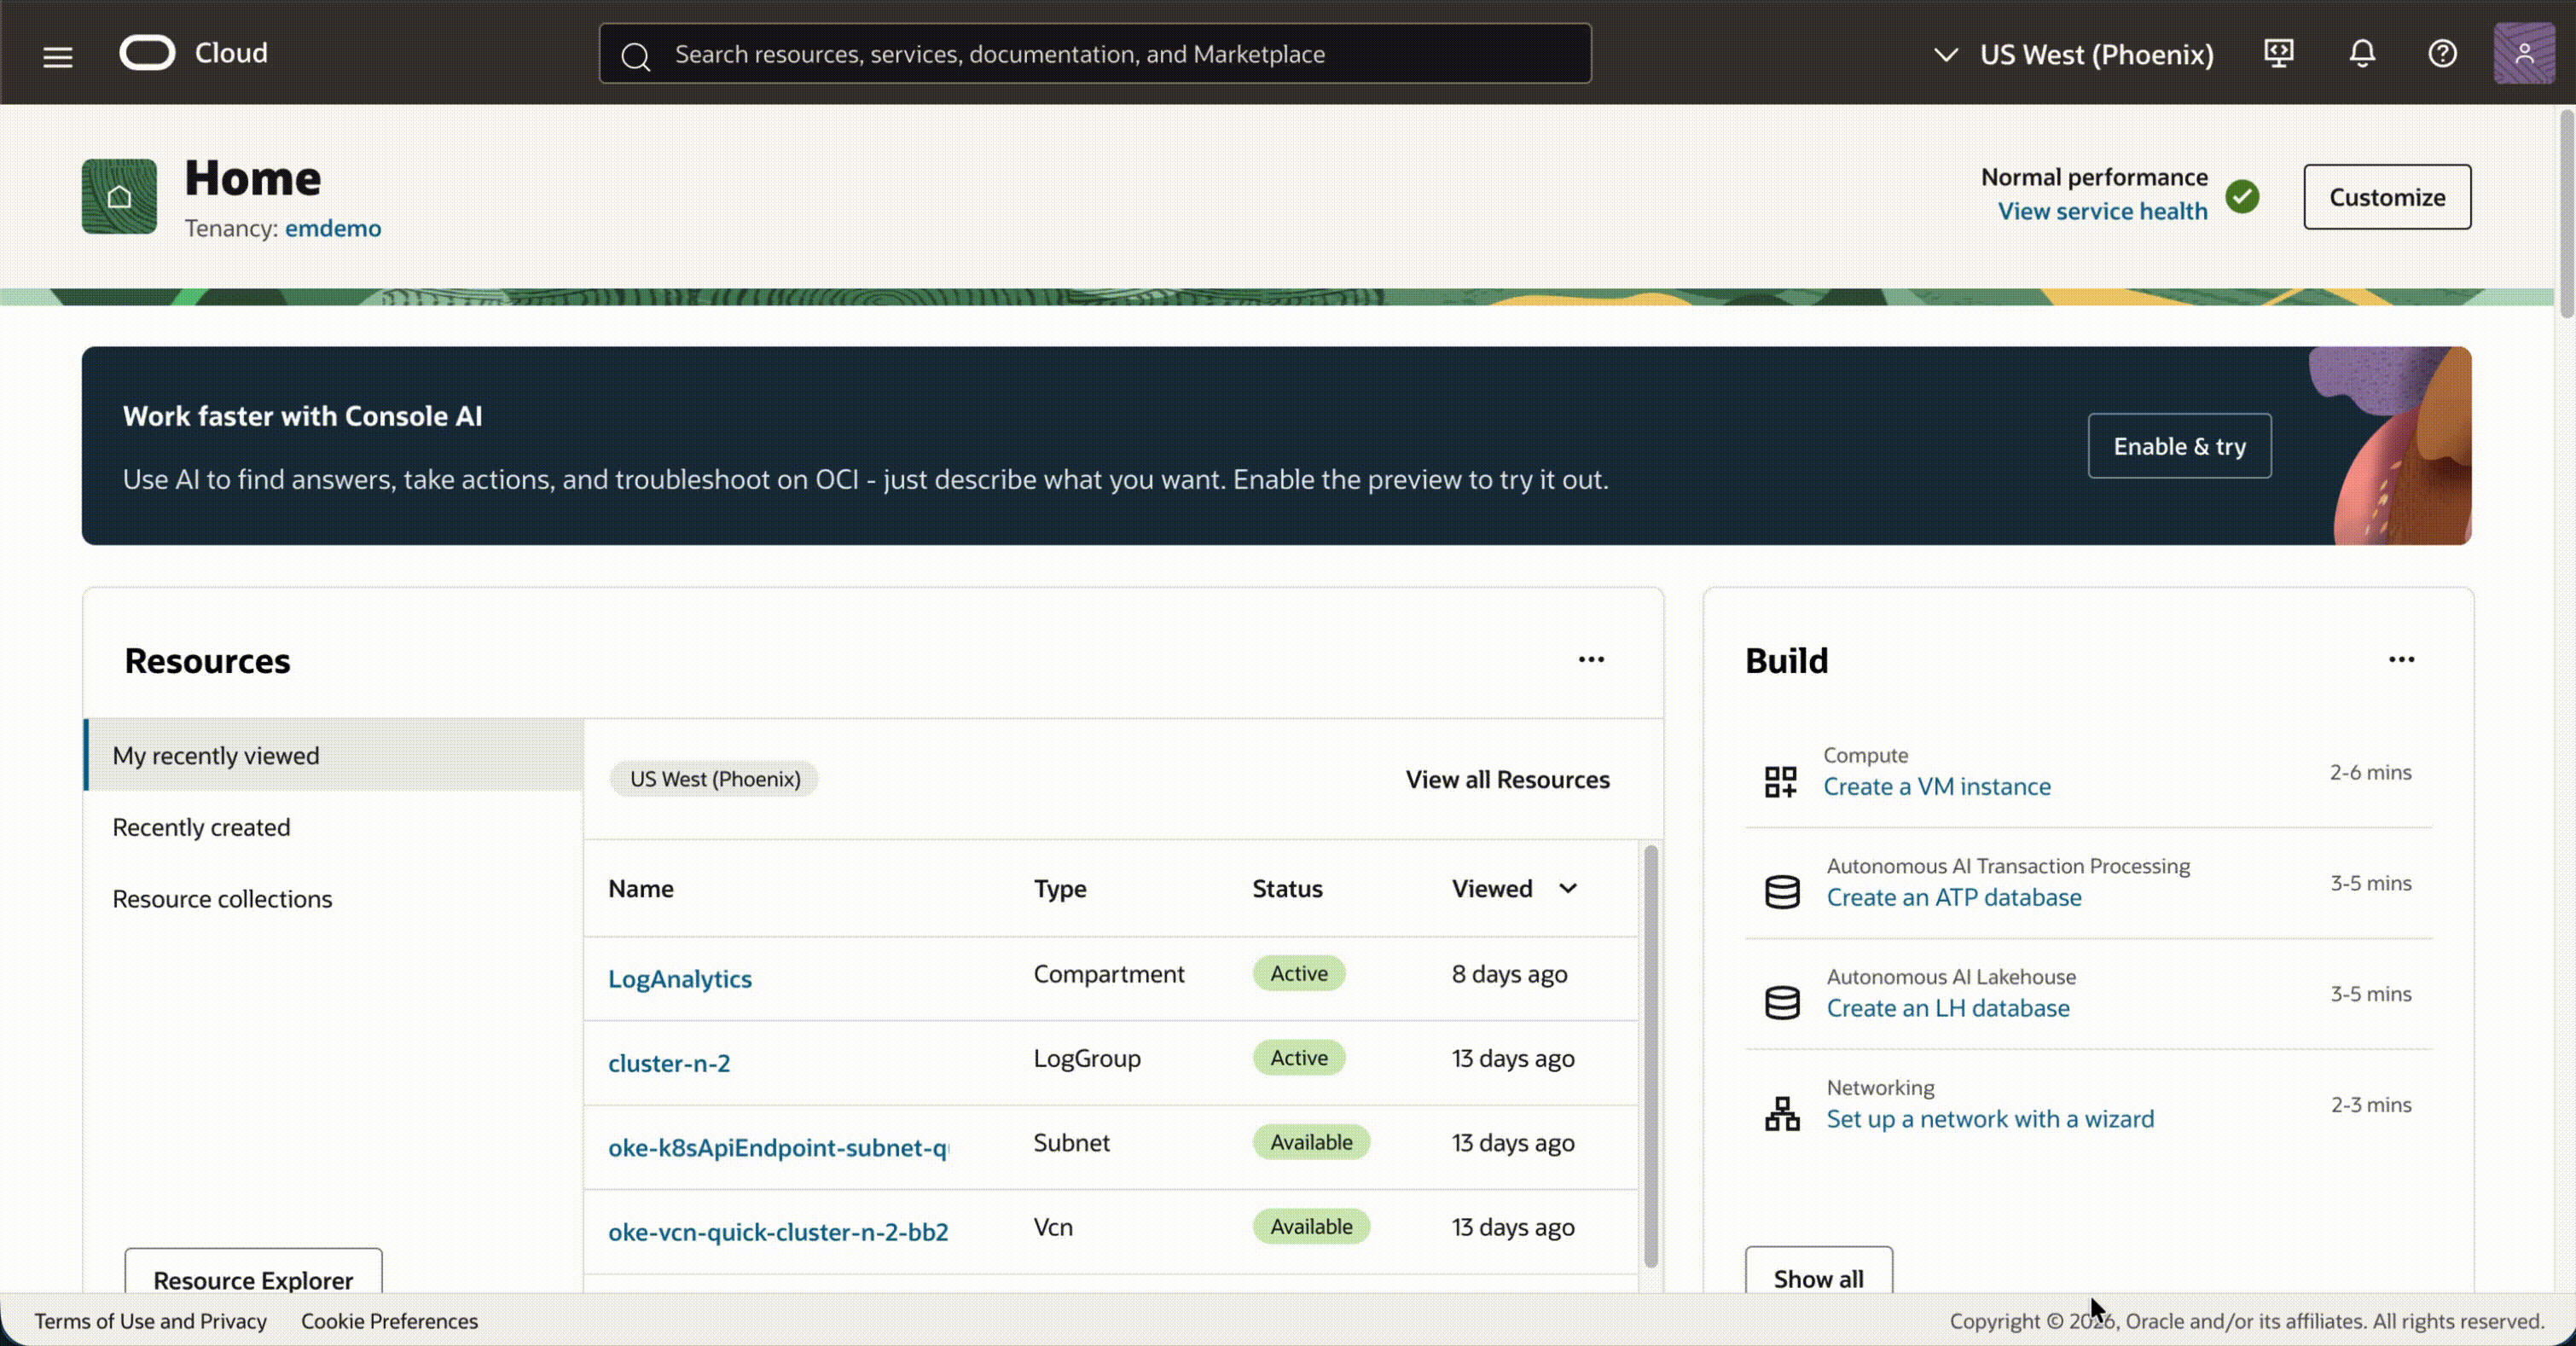Open the oke-k8sApiEndpoint-subnet resource

coord(779,1147)
